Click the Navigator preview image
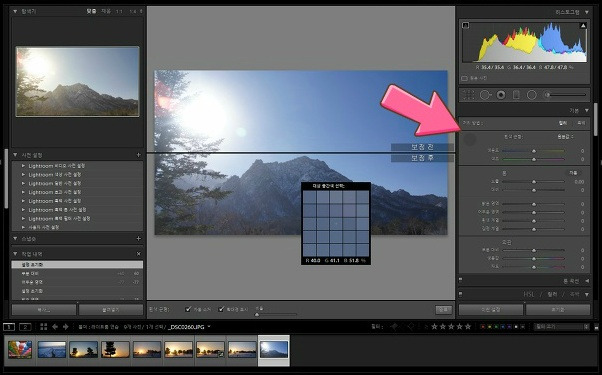 78,81
